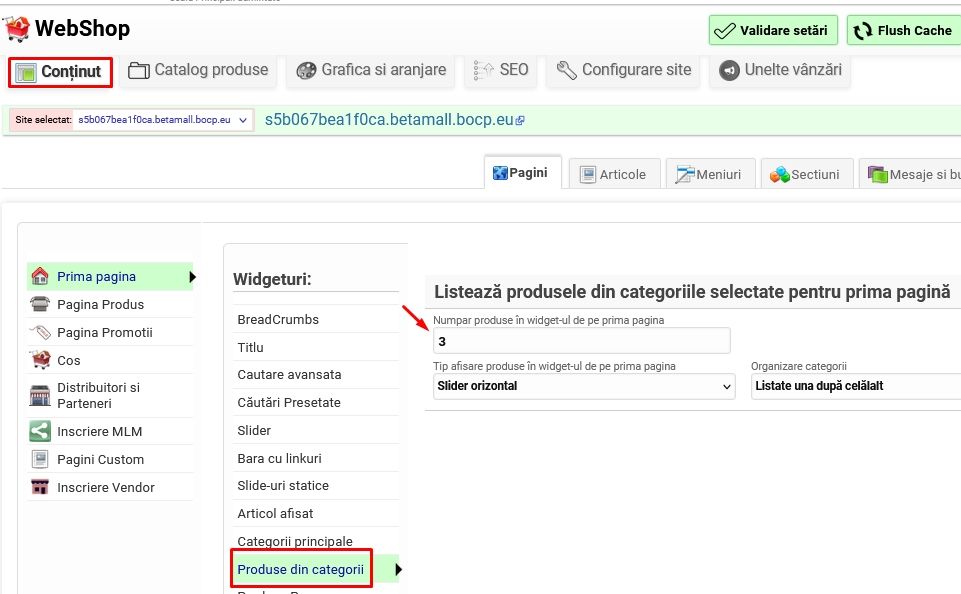This screenshot has height=594, width=961.
Task: Click the Cos shopping cart icon
Action: tap(40, 360)
